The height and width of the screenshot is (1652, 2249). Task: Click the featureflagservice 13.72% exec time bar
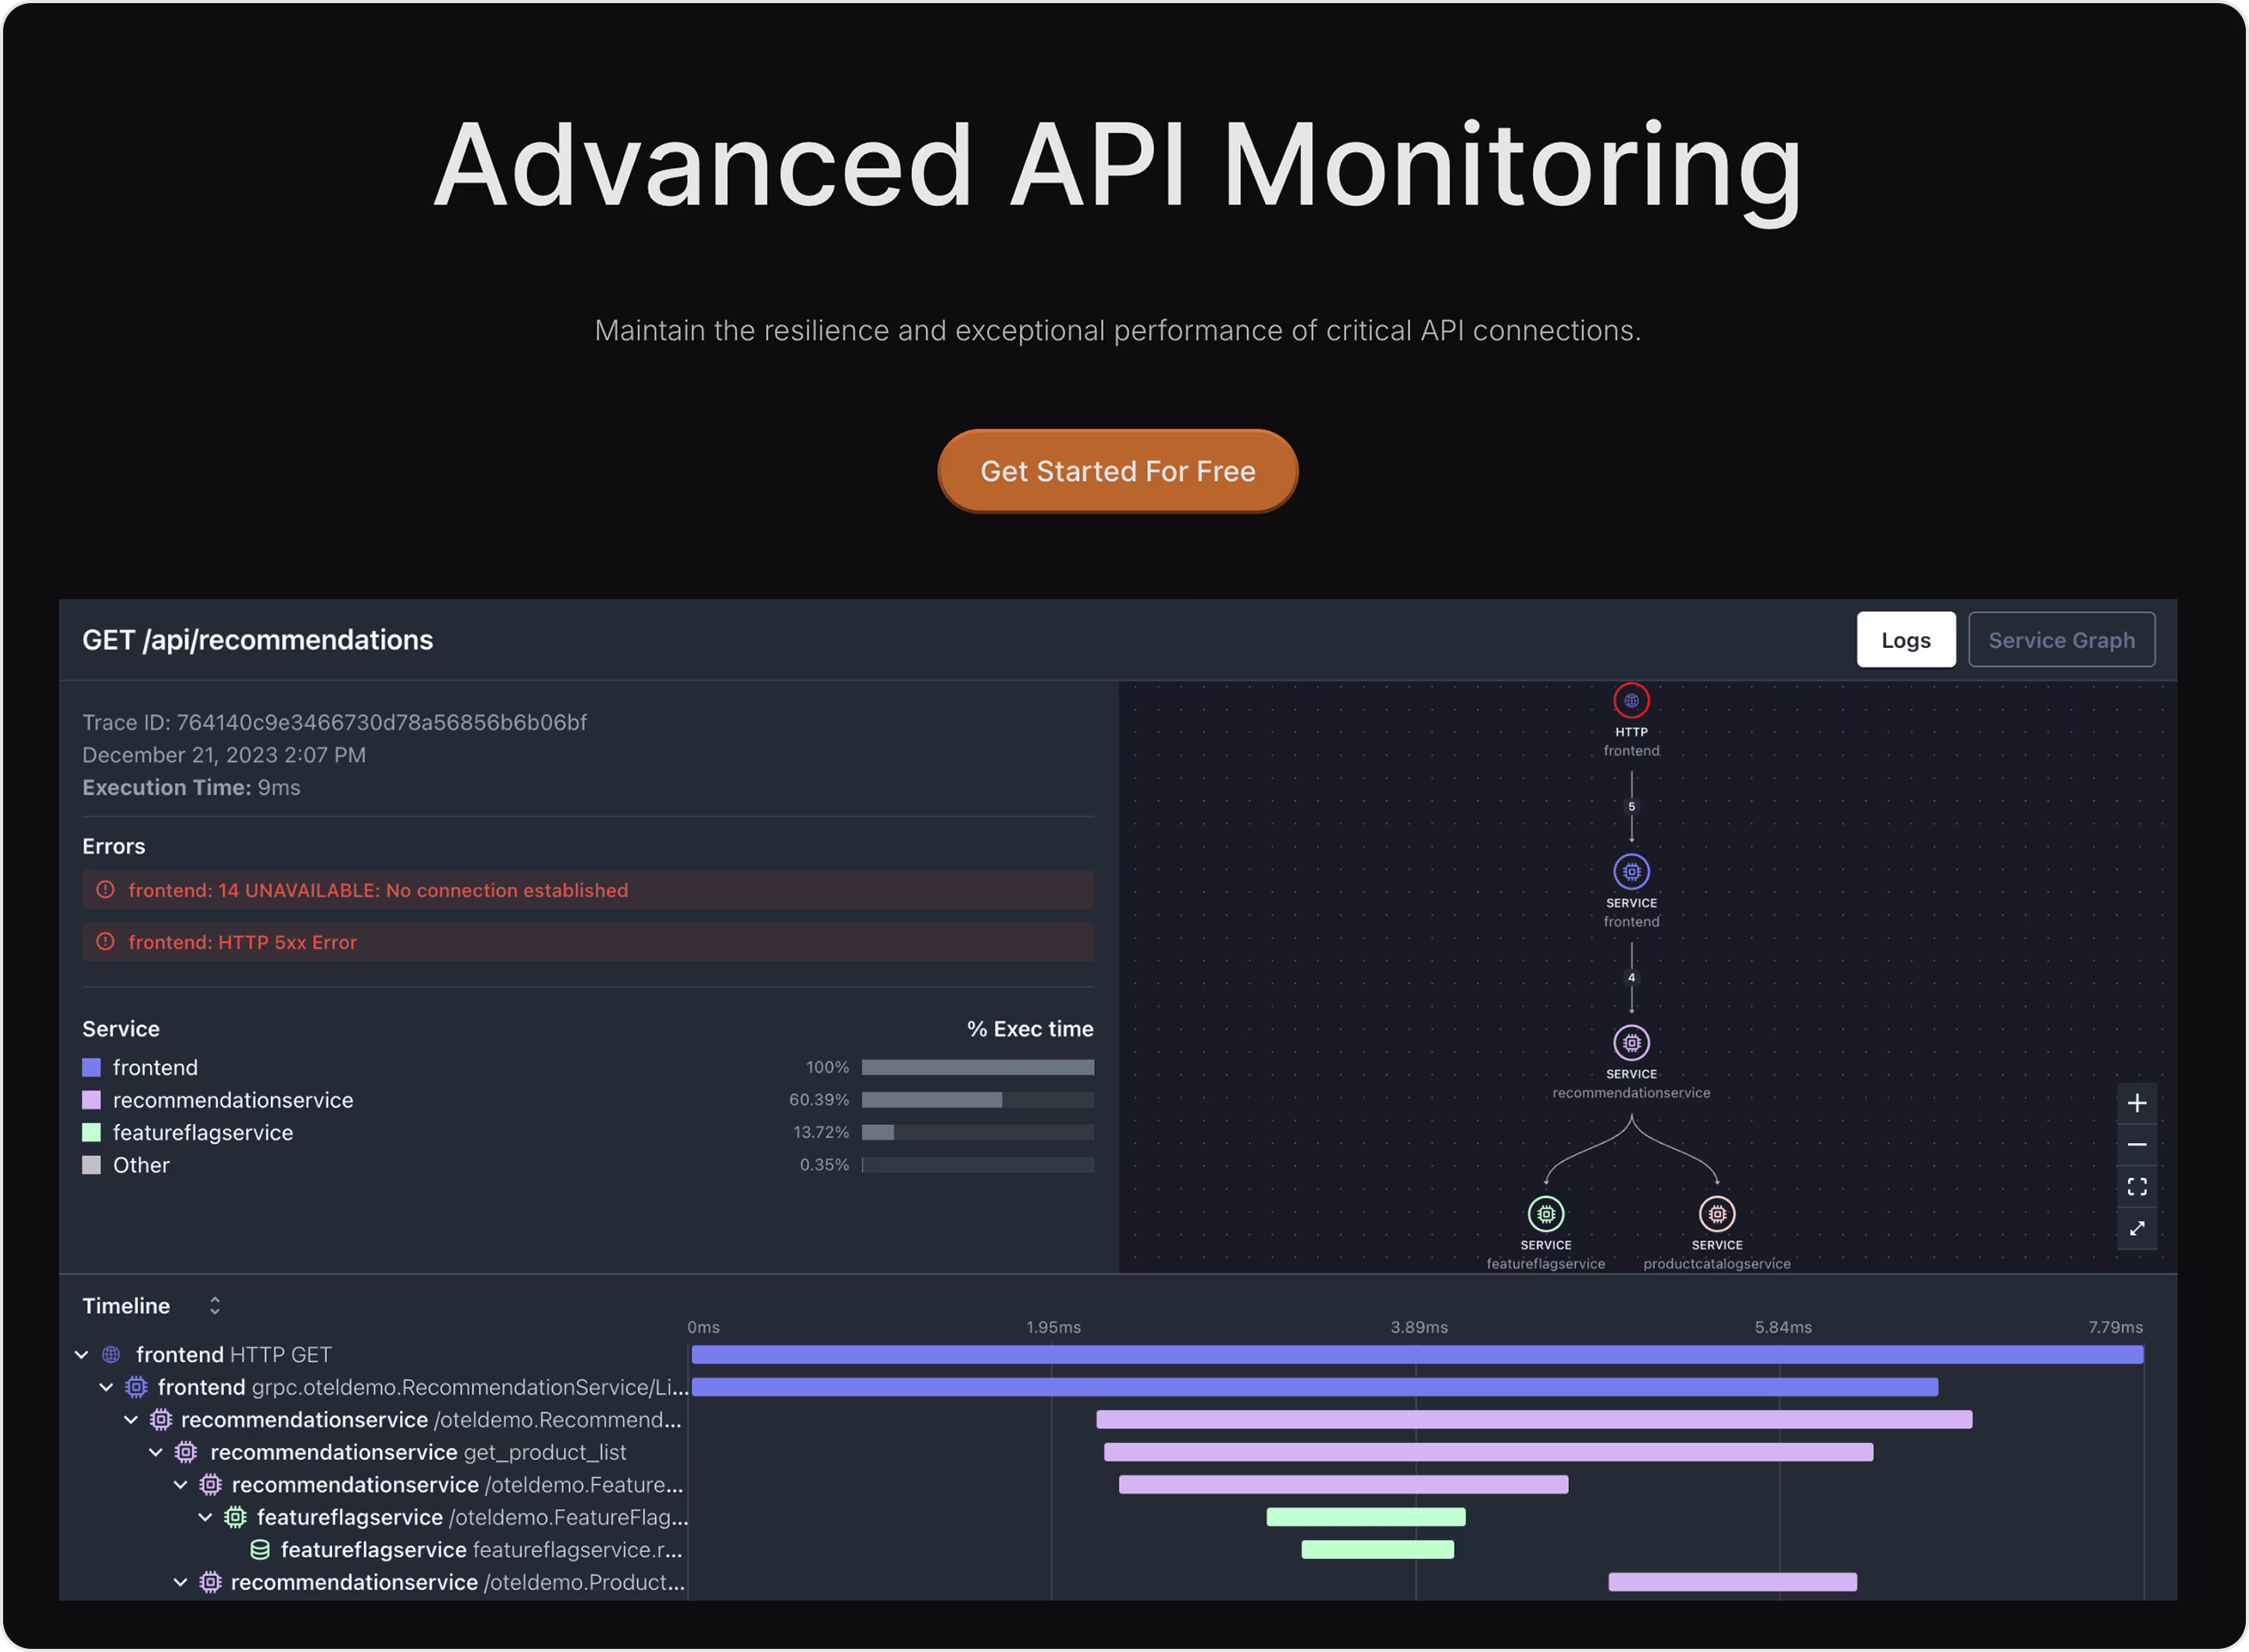tap(978, 1133)
